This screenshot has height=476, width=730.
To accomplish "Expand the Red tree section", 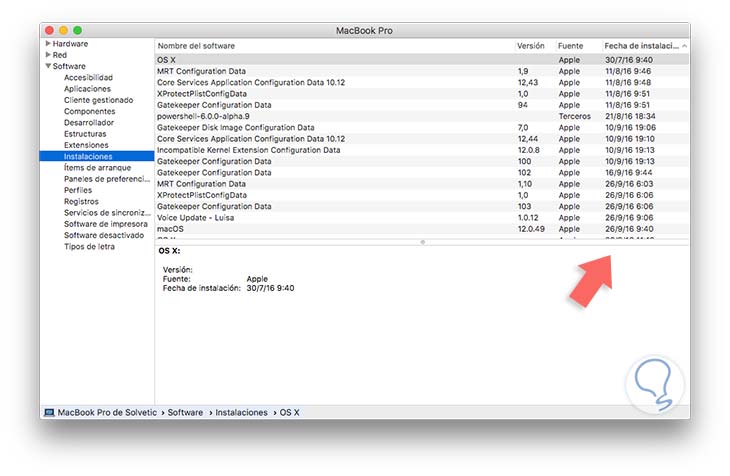I will [48, 54].
